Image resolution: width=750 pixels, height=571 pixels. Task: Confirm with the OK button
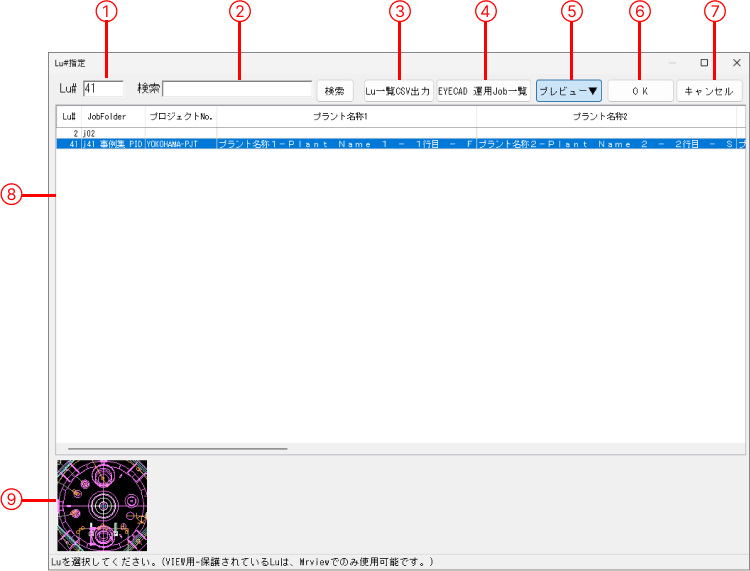[x=640, y=91]
